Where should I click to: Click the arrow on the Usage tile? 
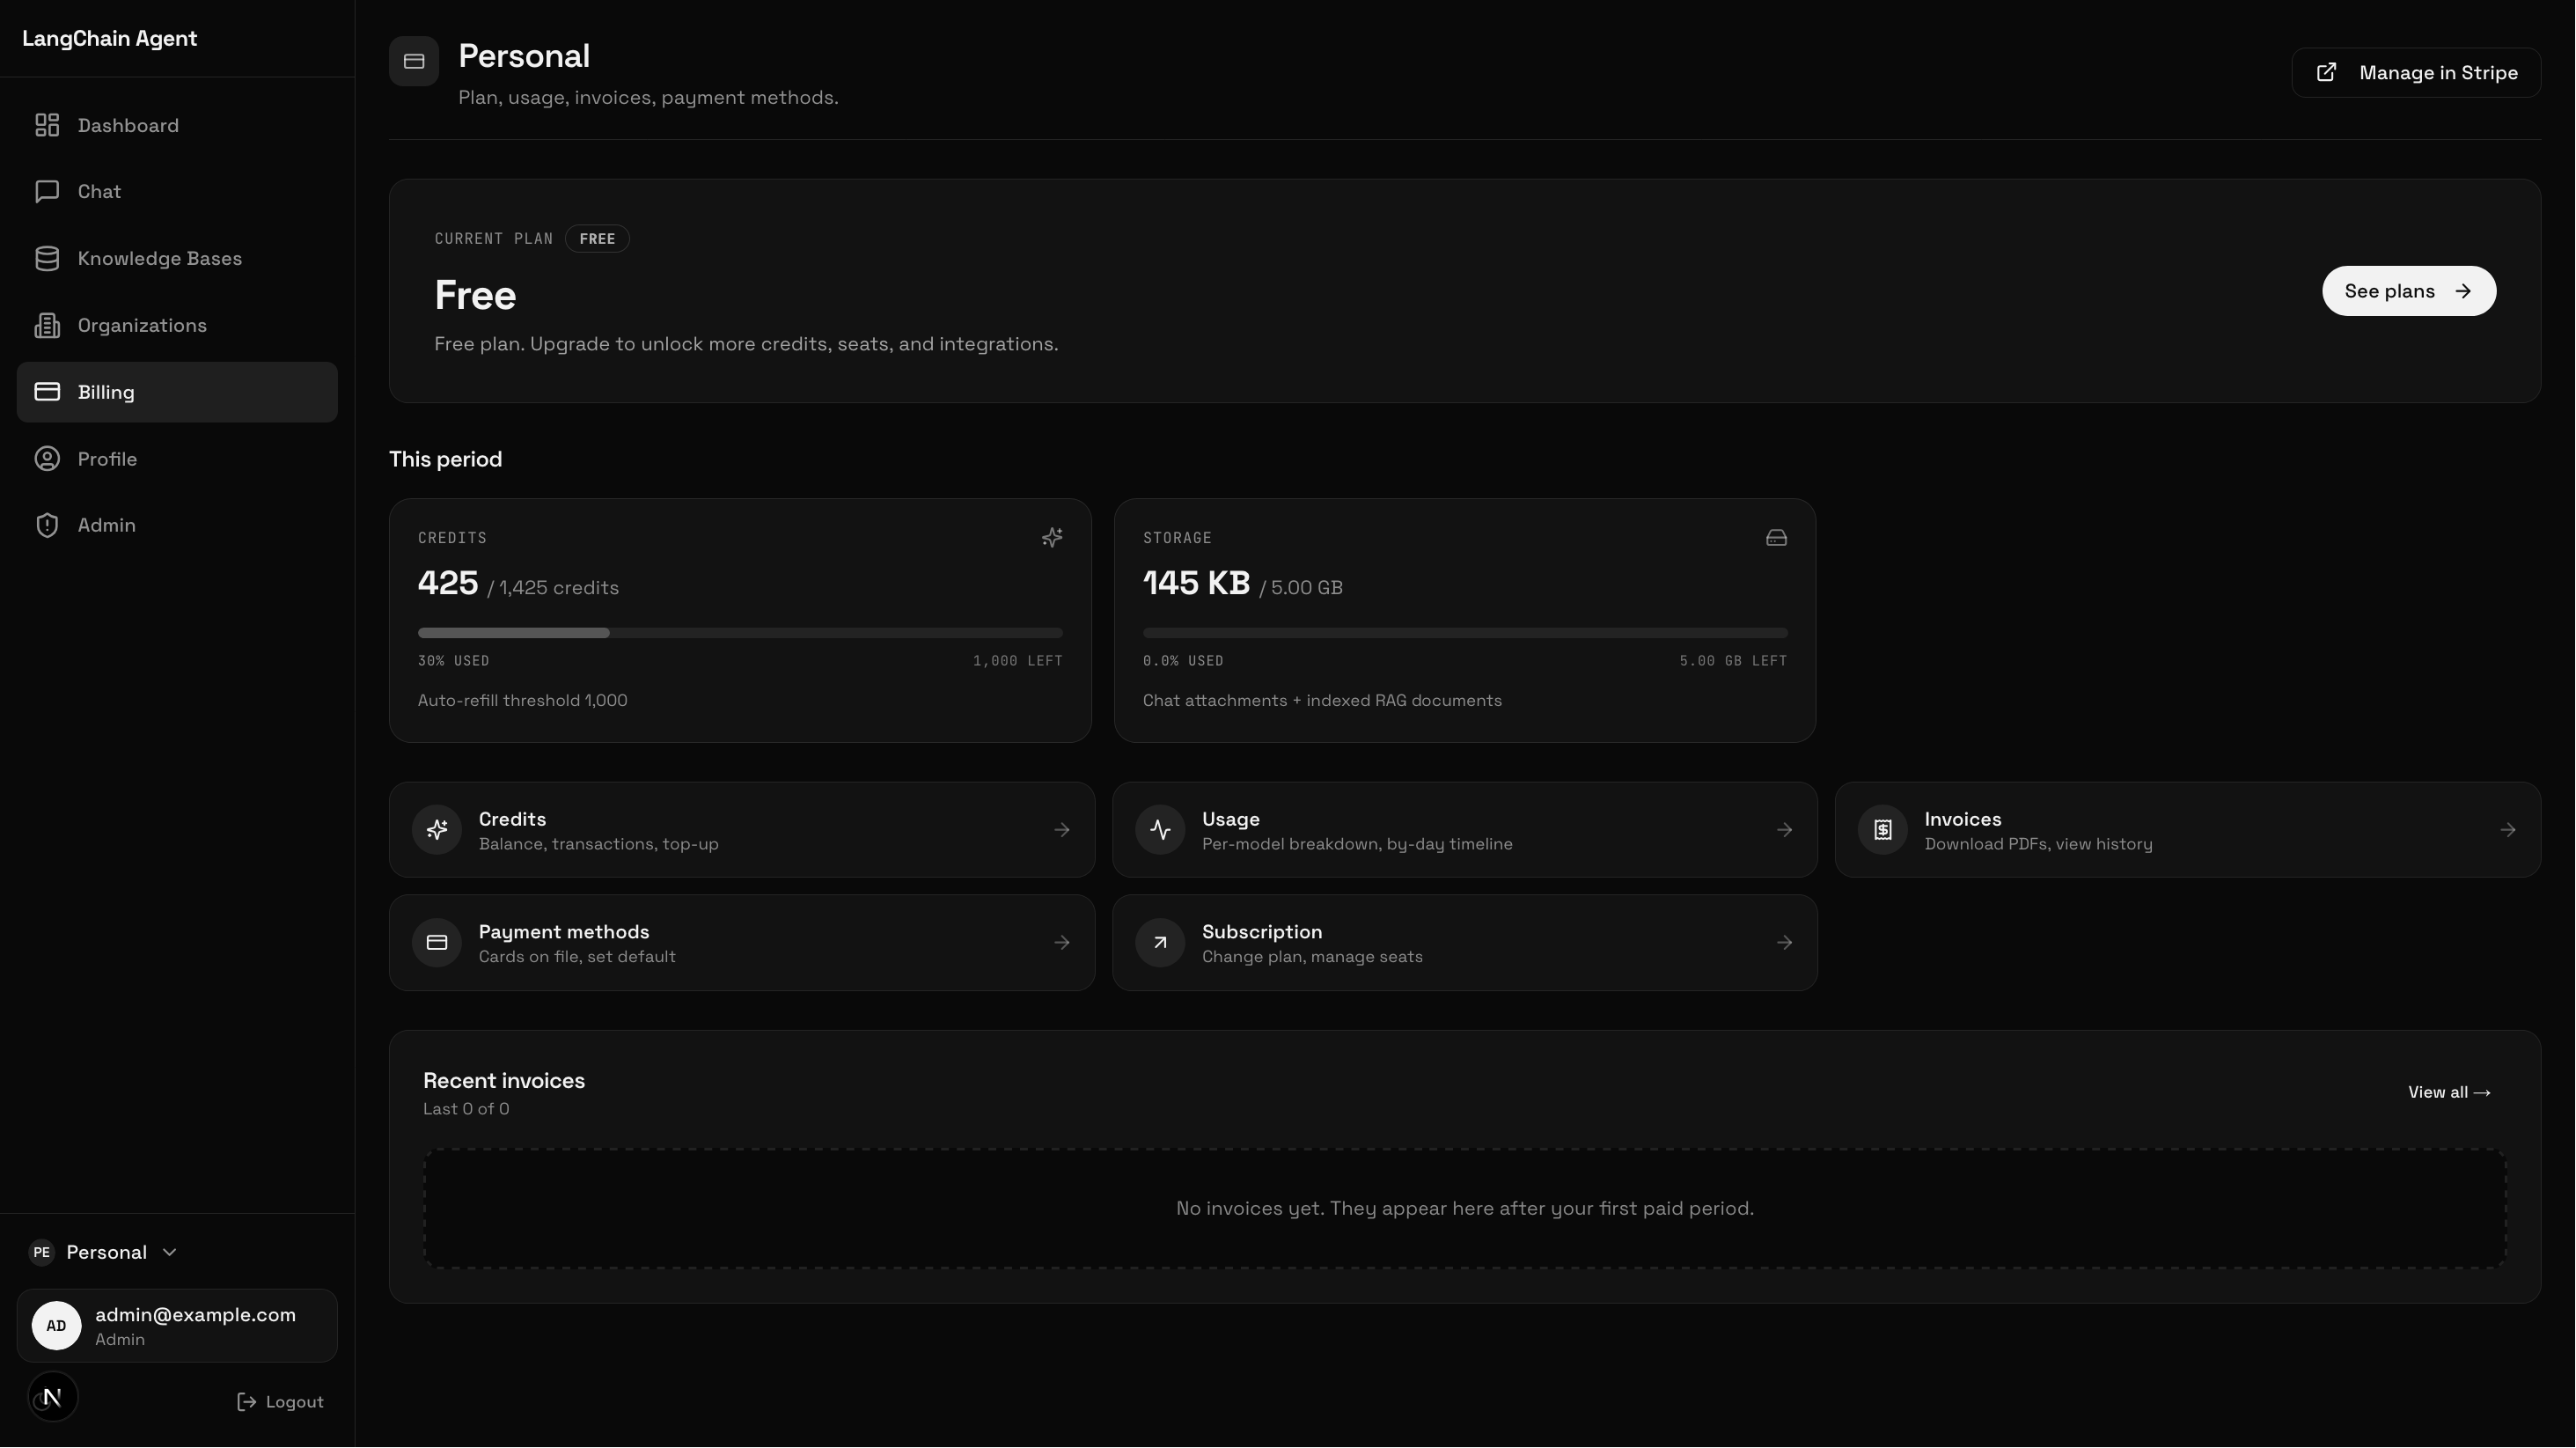pos(1785,830)
